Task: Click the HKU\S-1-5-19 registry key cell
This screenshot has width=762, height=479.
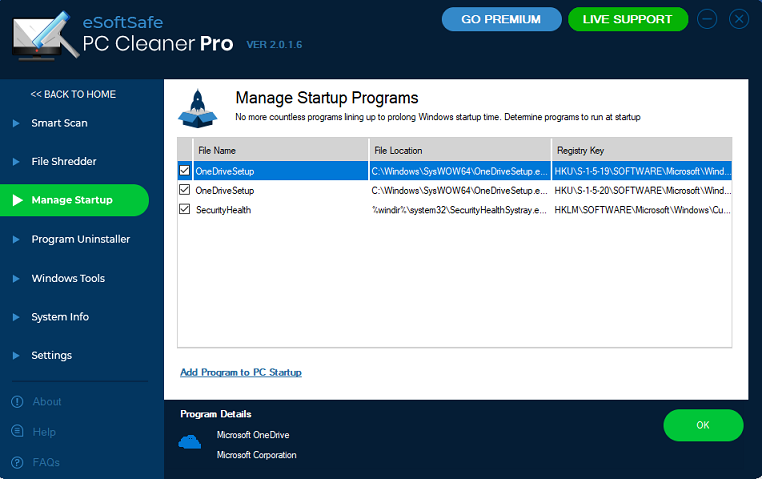Action: 642,171
